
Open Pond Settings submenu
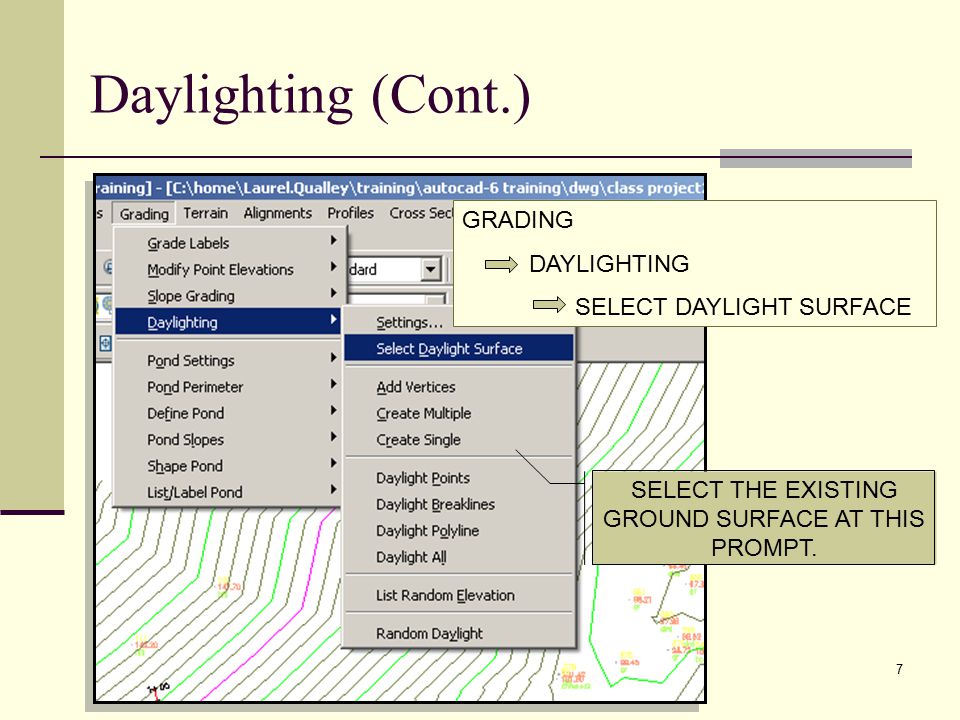228,361
